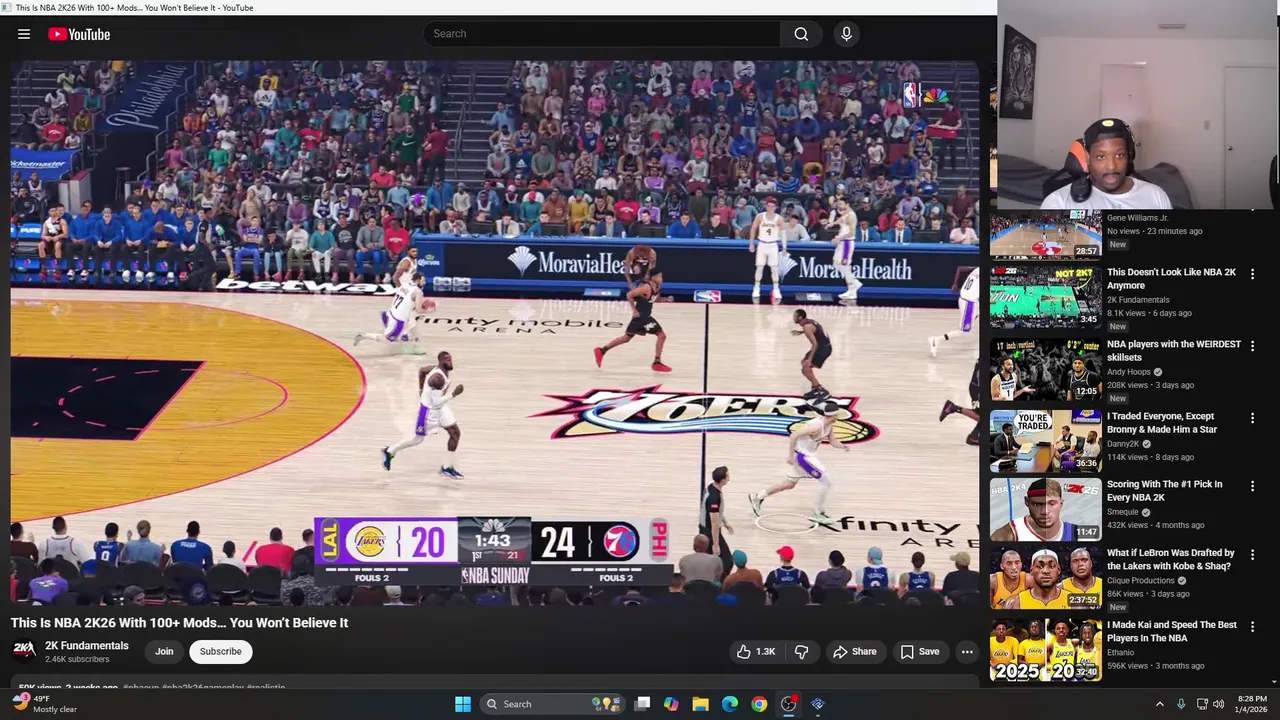Open Google Chrome from the taskbar
The image size is (1280, 720).
click(759, 704)
